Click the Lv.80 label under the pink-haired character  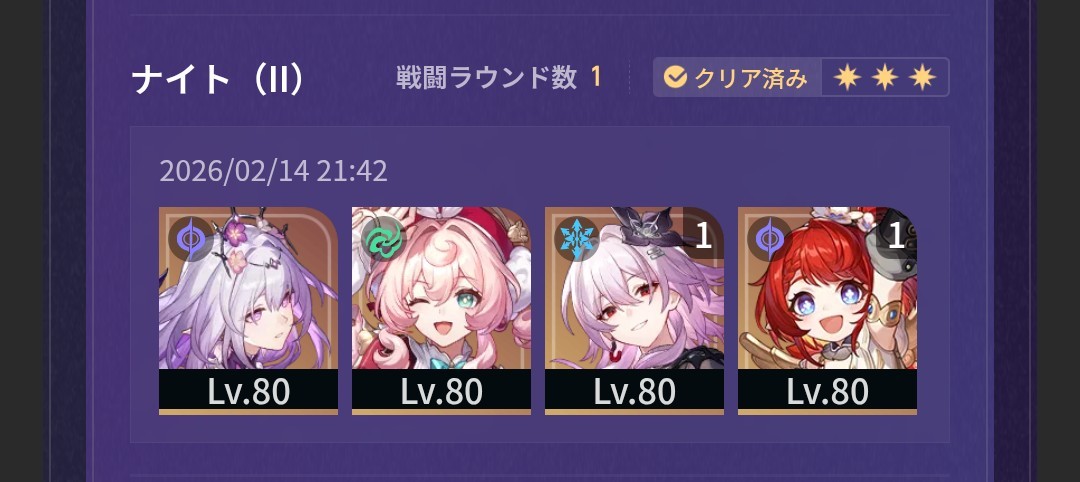tap(442, 391)
